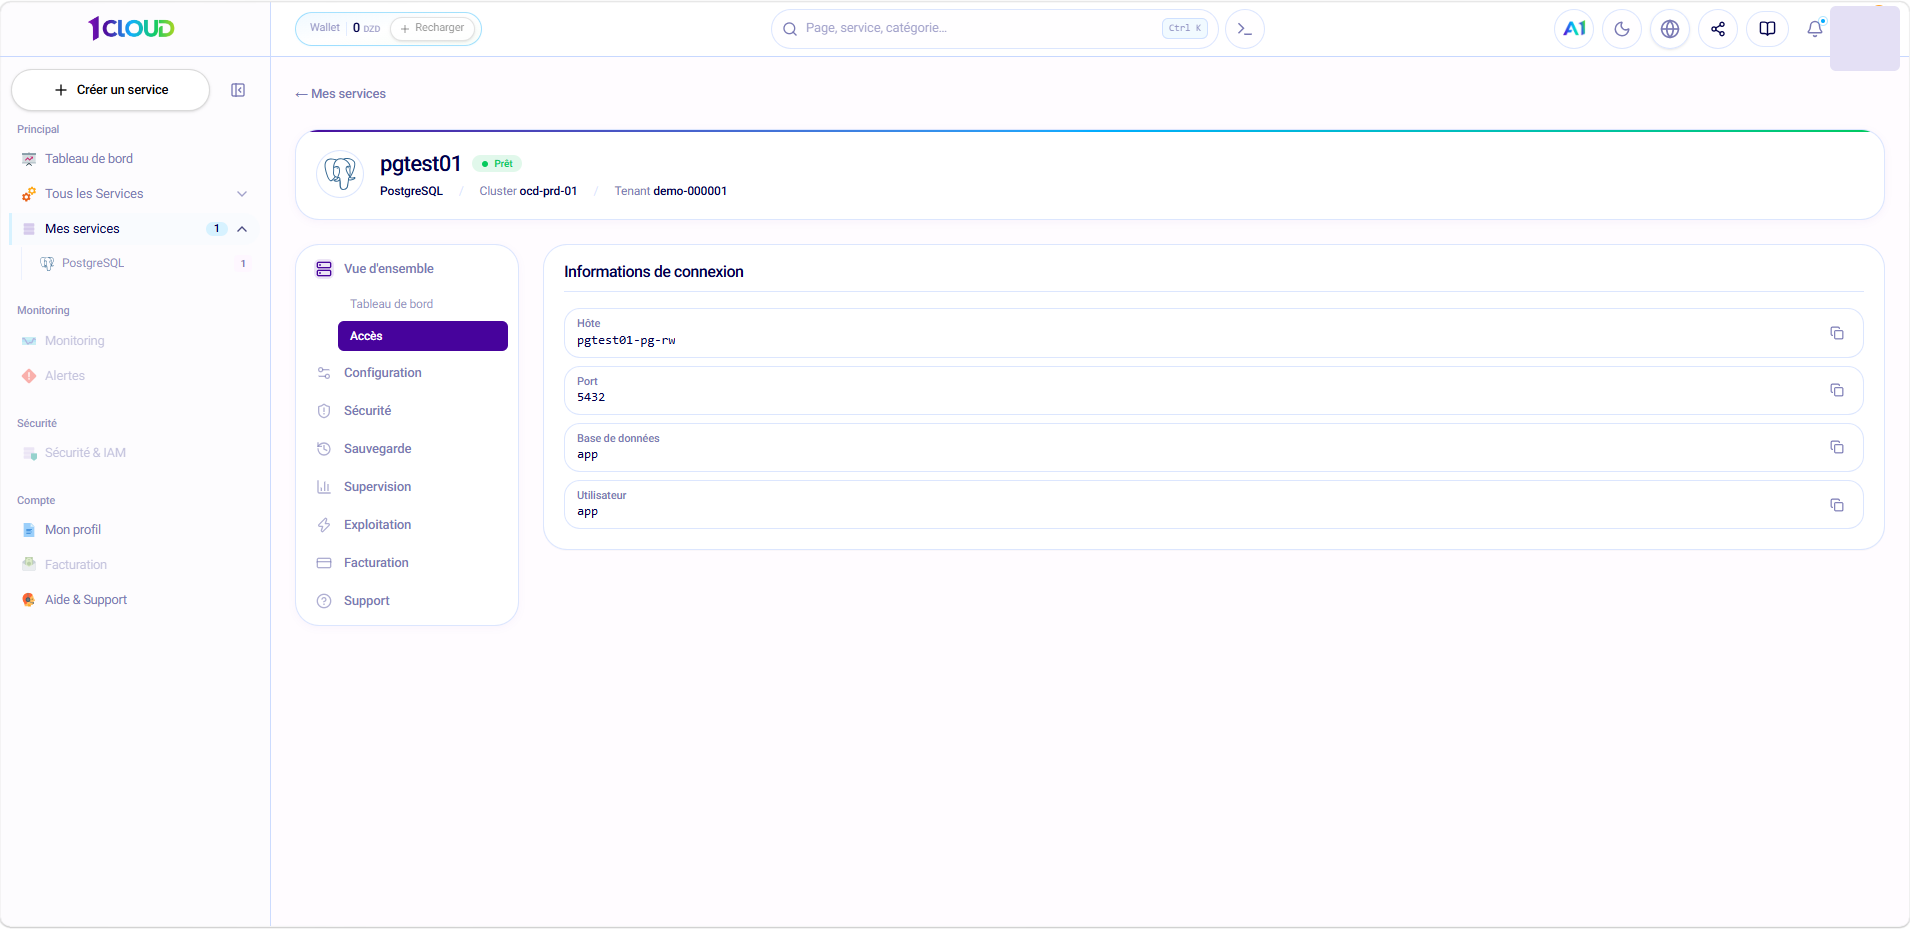Go back to Mes services
Viewport: 1913px width, 929px height.
(340, 94)
